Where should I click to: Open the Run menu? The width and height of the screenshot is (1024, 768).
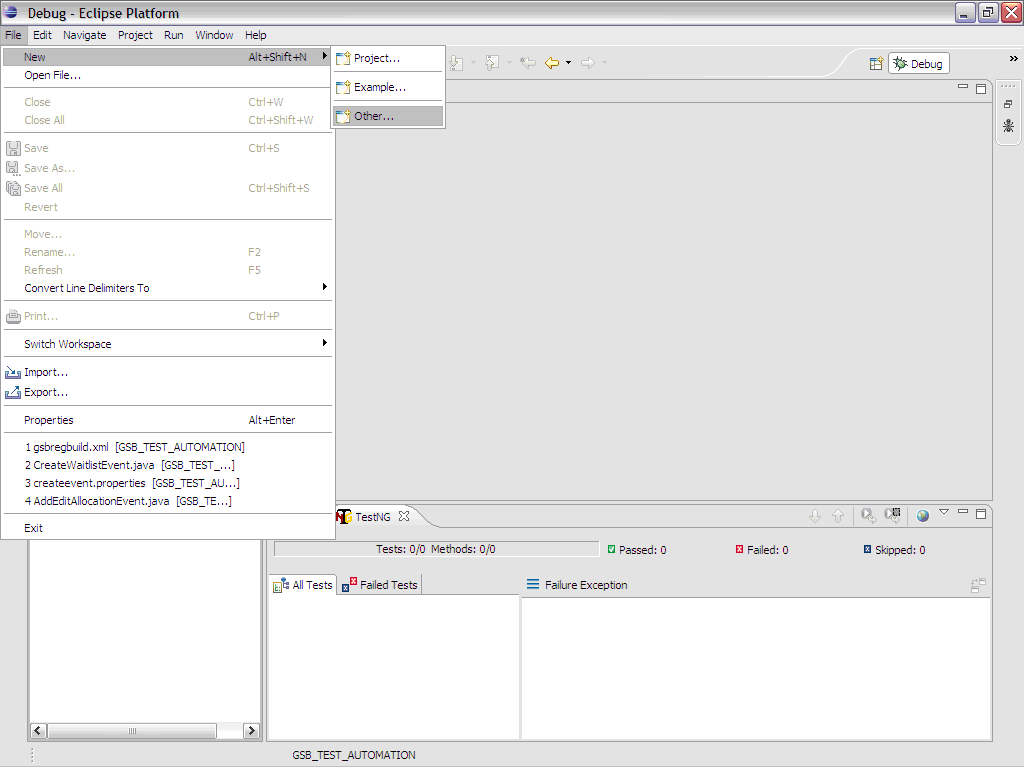174,35
